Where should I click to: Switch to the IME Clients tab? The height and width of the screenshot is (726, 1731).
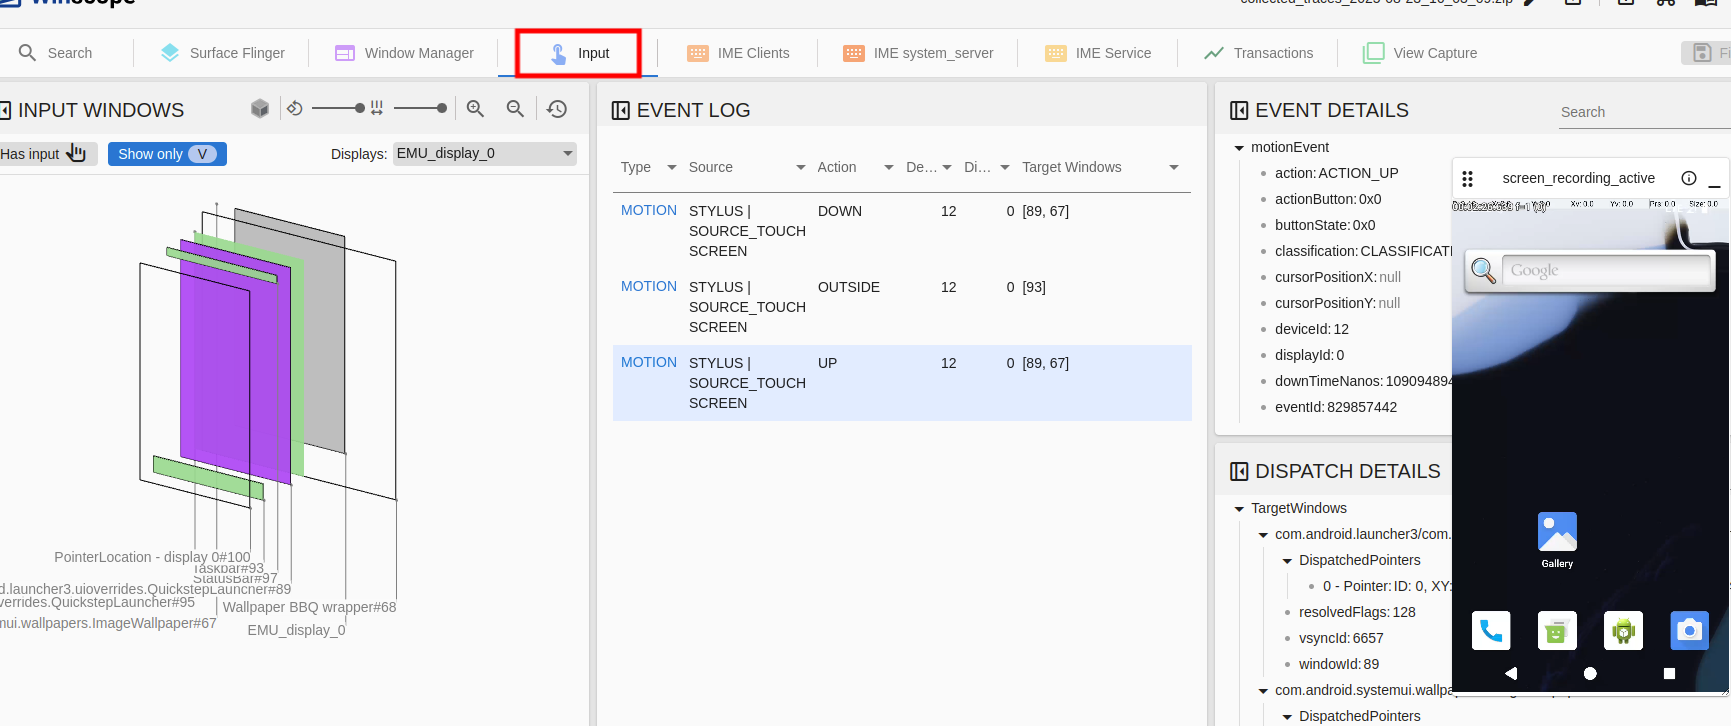tap(738, 53)
